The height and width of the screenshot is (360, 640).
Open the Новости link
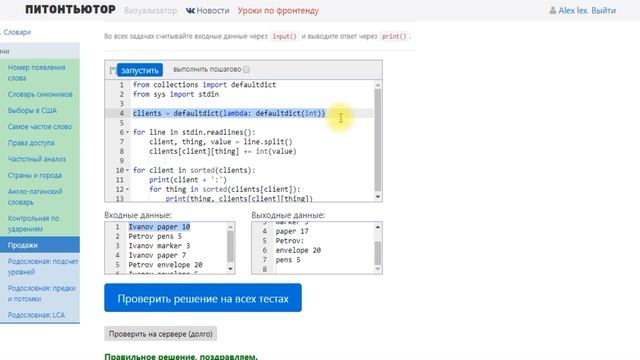click(x=213, y=11)
